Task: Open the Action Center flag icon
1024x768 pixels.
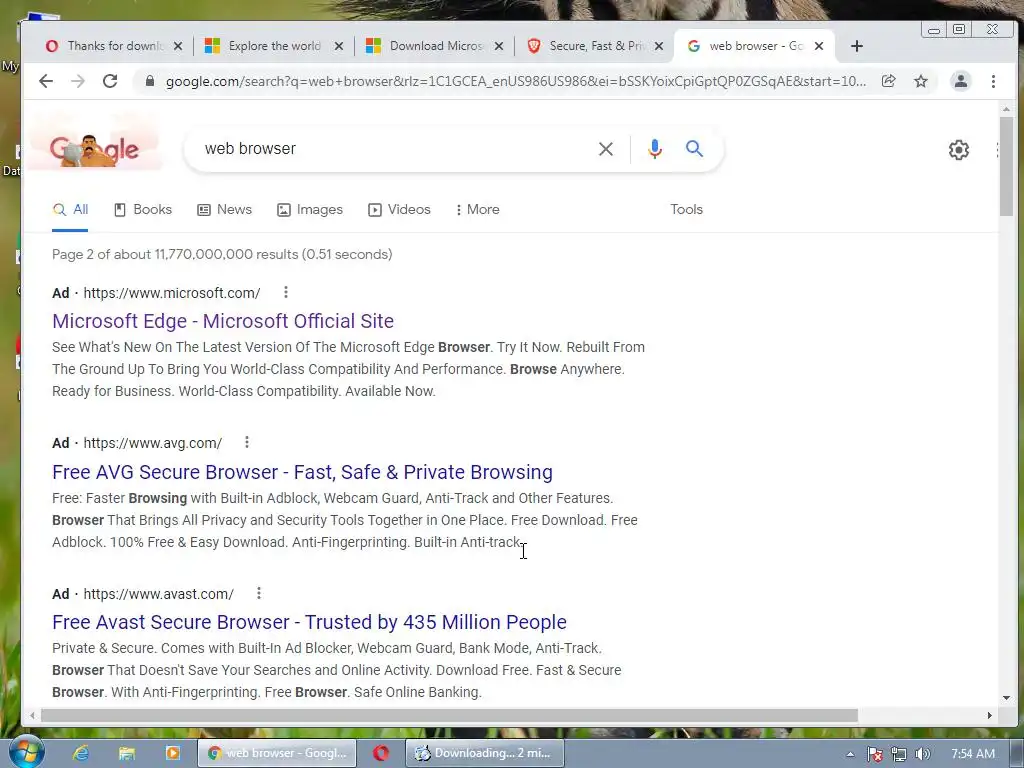Action: click(x=874, y=754)
